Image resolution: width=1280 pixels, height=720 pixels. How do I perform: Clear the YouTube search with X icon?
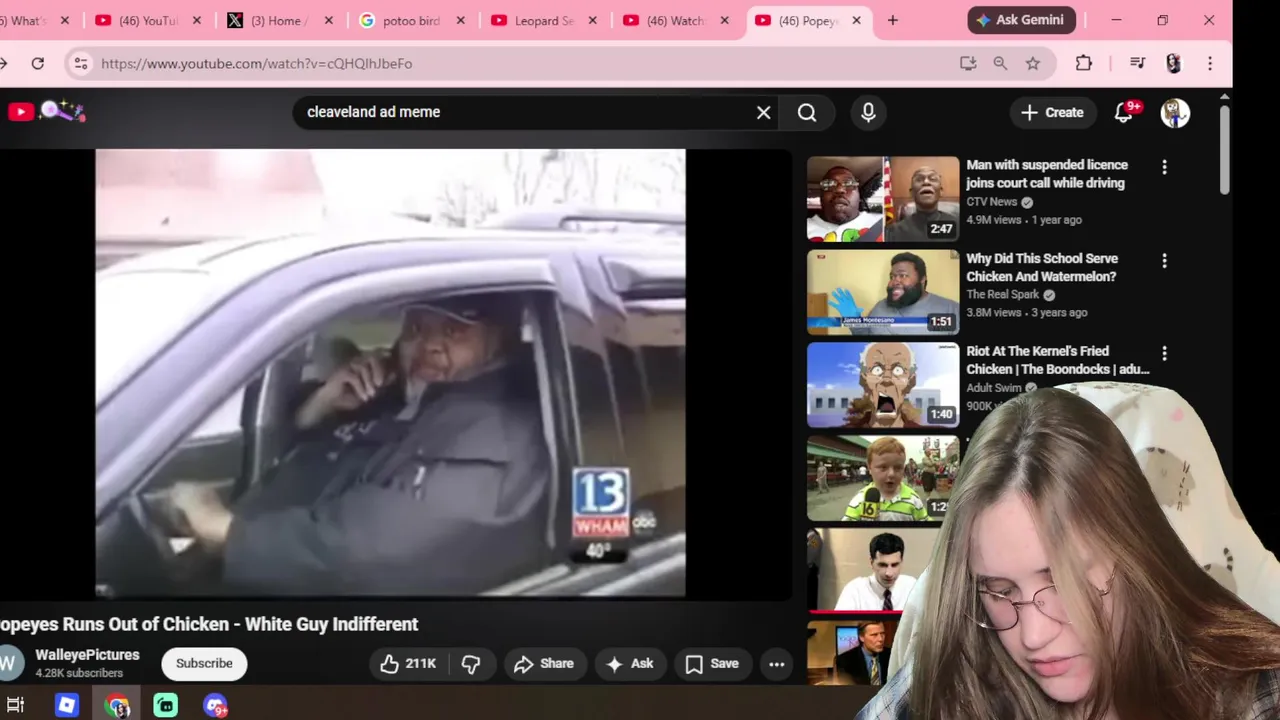tap(764, 112)
